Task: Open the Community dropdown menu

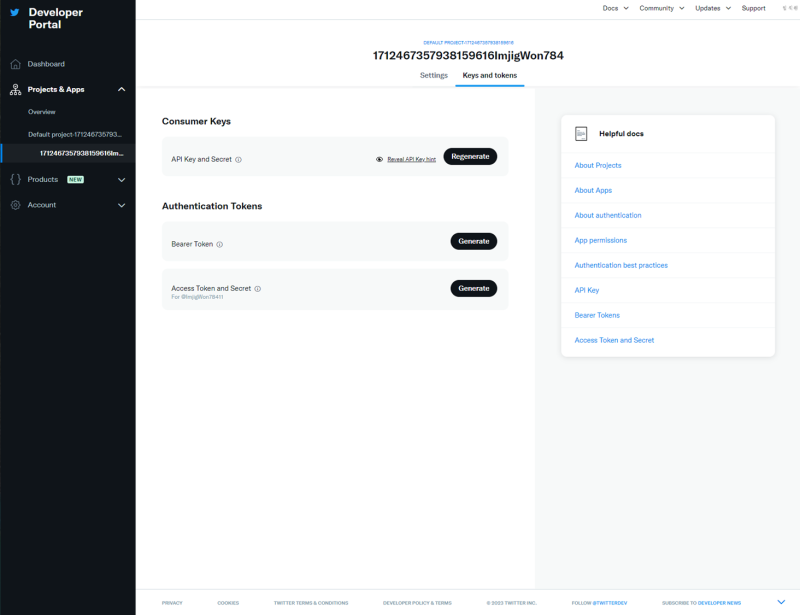Action: click(x=662, y=8)
